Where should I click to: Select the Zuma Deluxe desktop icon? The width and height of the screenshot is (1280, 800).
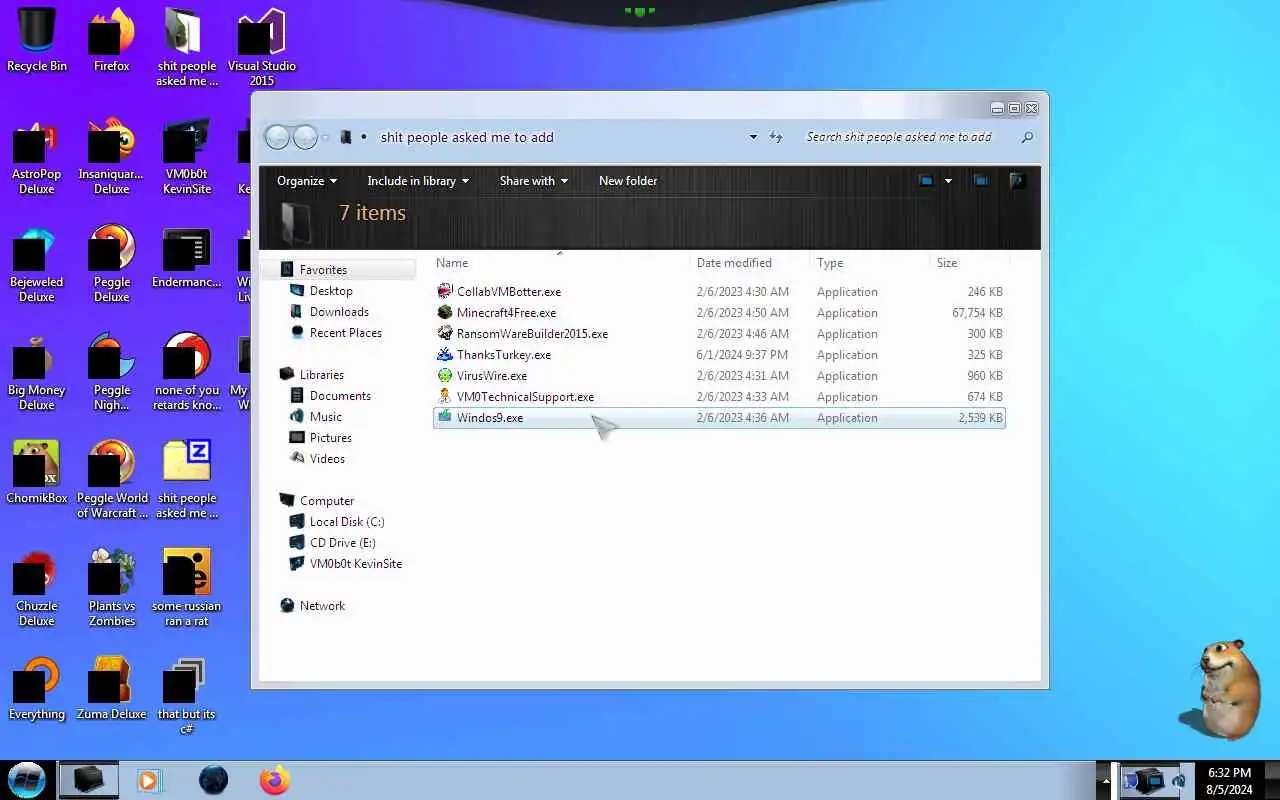pyautogui.click(x=111, y=689)
